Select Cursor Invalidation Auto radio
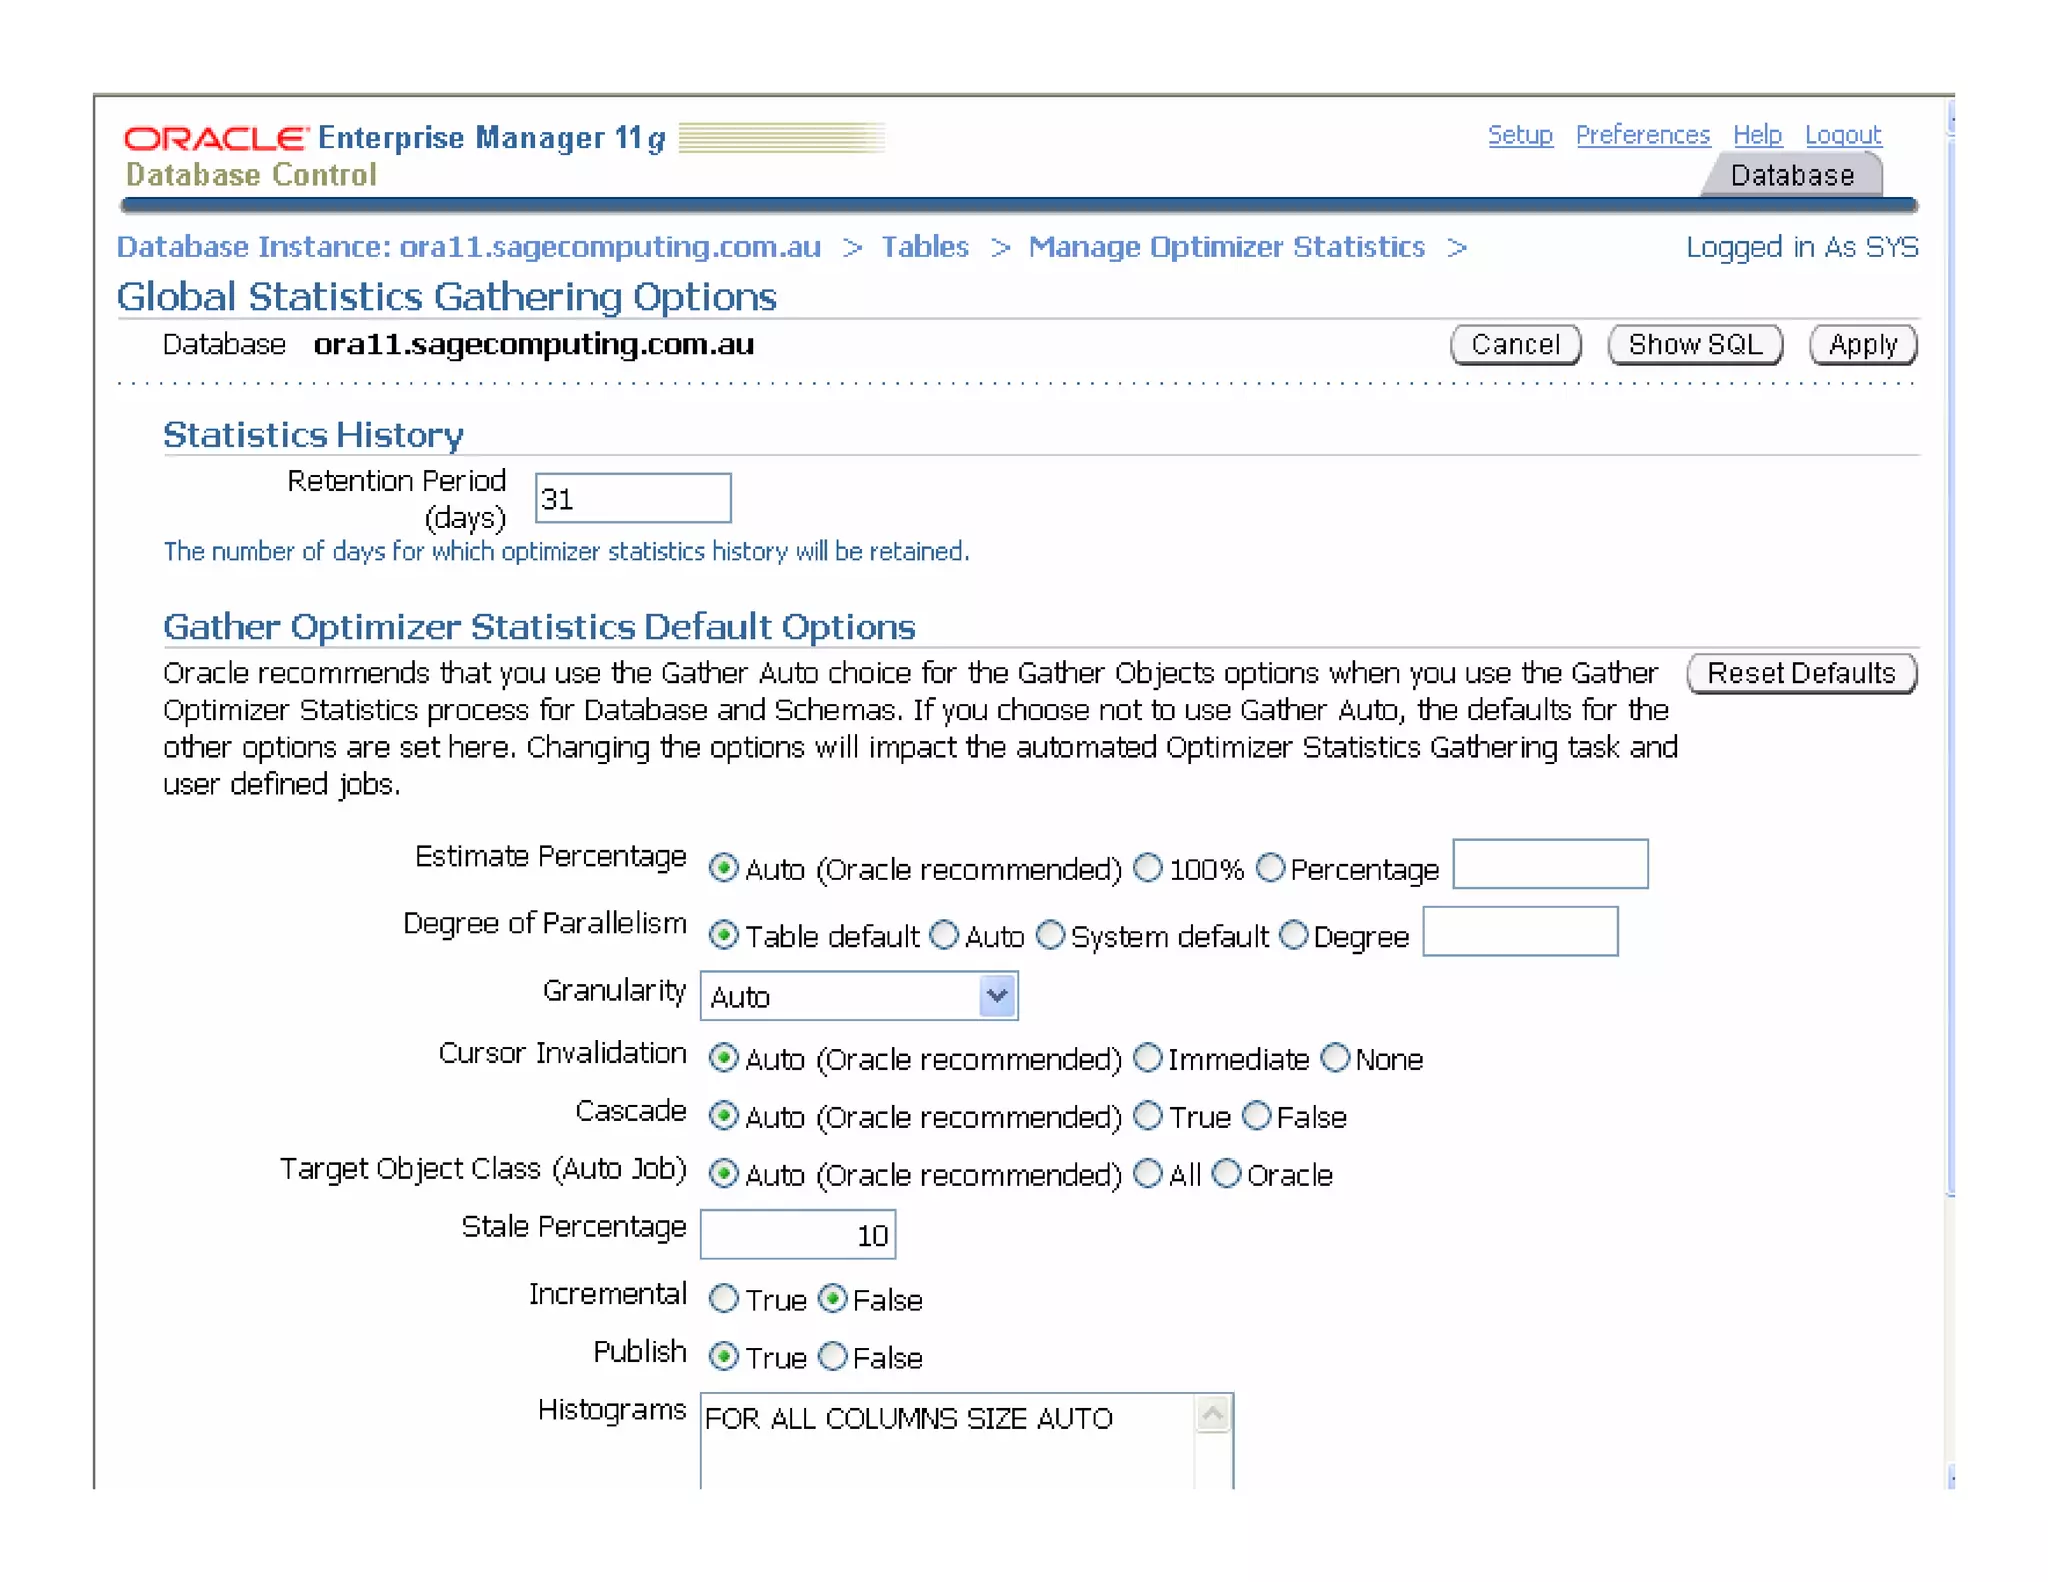The width and height of the screenshot is (2048, 1582). [724, 1058]
